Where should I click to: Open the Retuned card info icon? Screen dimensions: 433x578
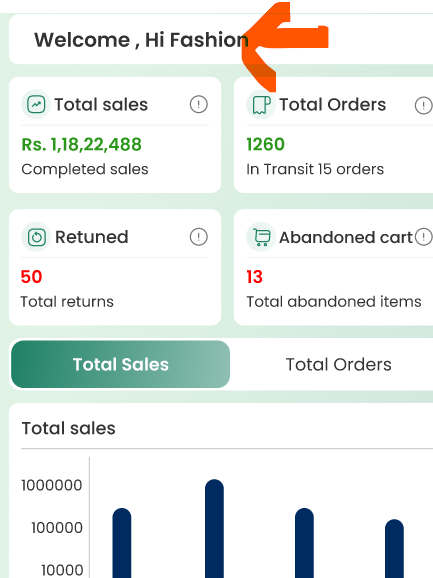(199, 237)
